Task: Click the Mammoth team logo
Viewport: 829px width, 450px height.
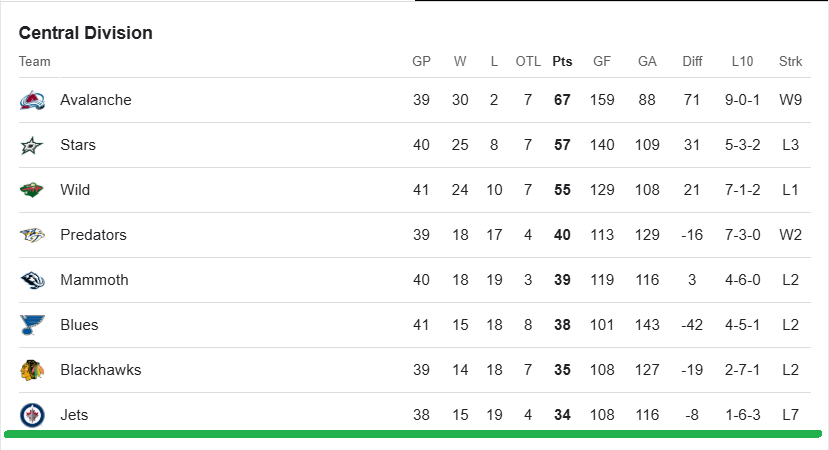Action: 32,280
